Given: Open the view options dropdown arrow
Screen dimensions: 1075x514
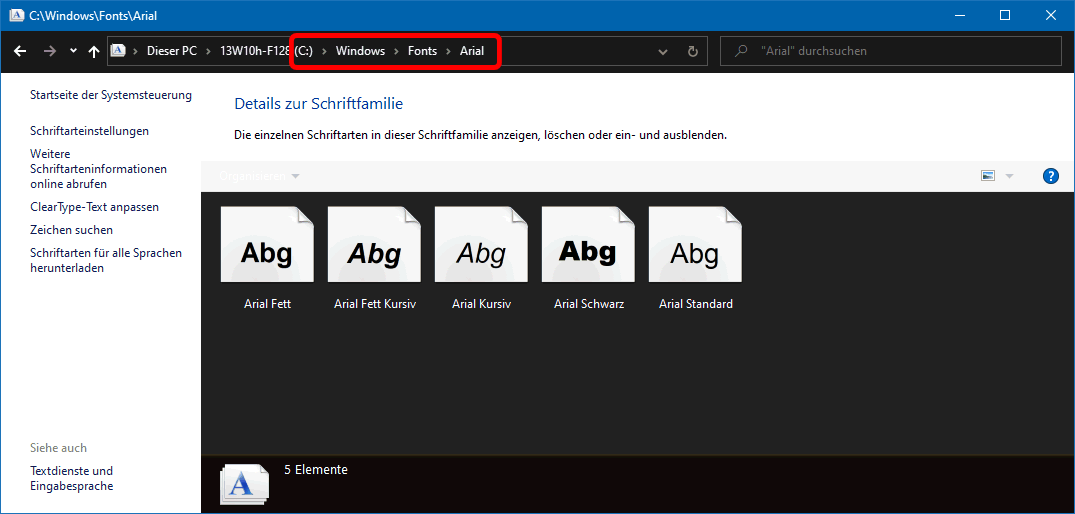Looking at the screenshot, I should [x=1009, y=176].
